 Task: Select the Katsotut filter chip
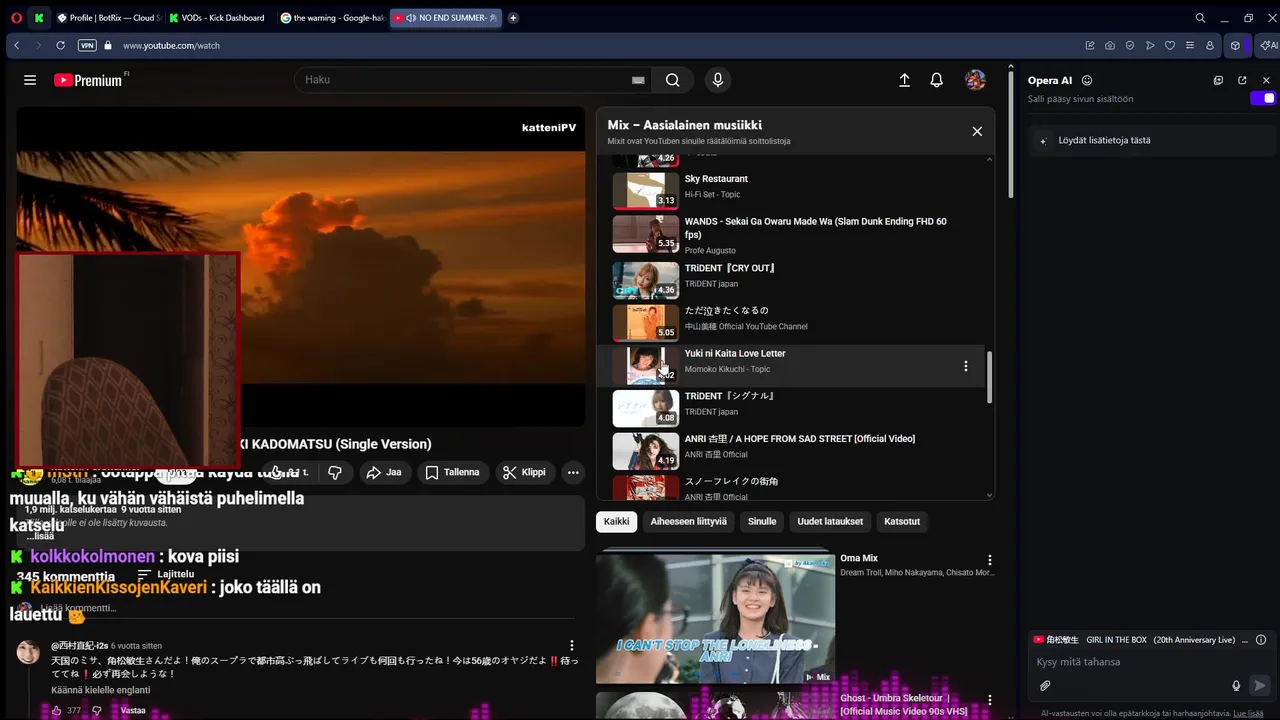pos(902,521)
